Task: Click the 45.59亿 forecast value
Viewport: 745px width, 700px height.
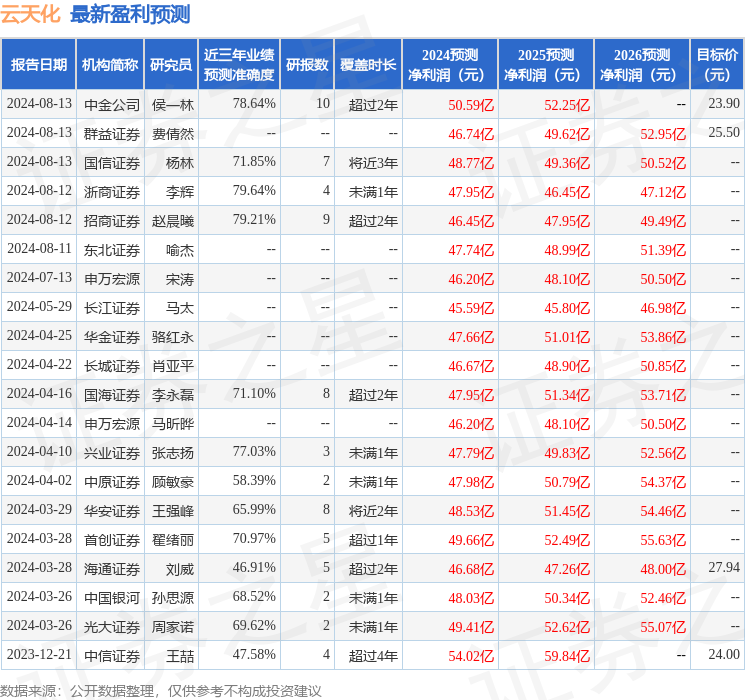Action: (471, 308)
